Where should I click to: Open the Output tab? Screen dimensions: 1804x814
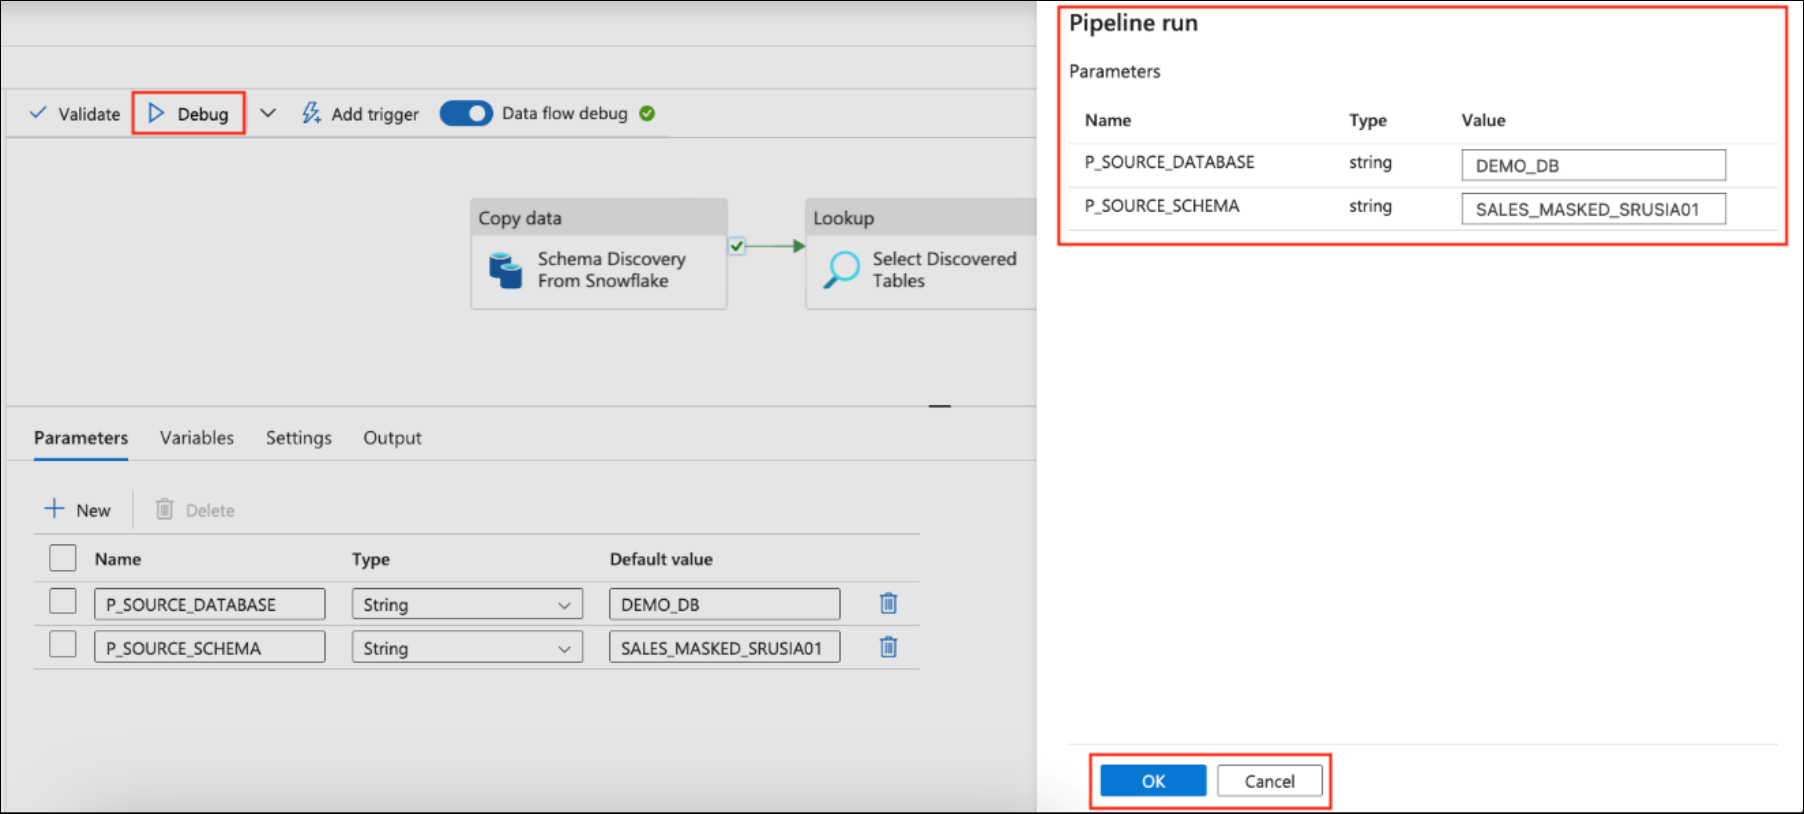[x=392, y=438]
